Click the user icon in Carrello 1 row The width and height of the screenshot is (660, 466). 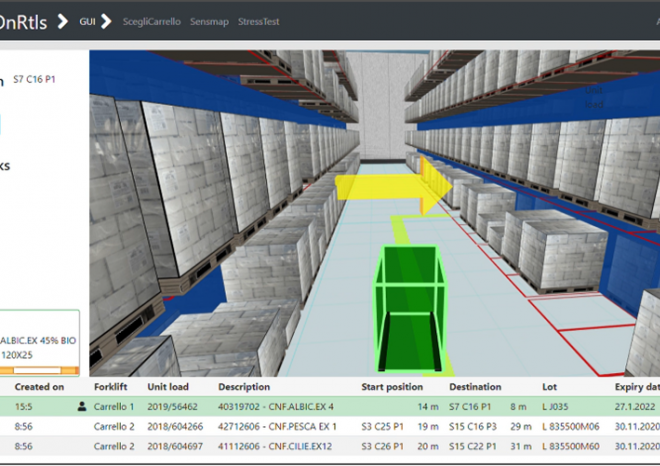(82, 406)
